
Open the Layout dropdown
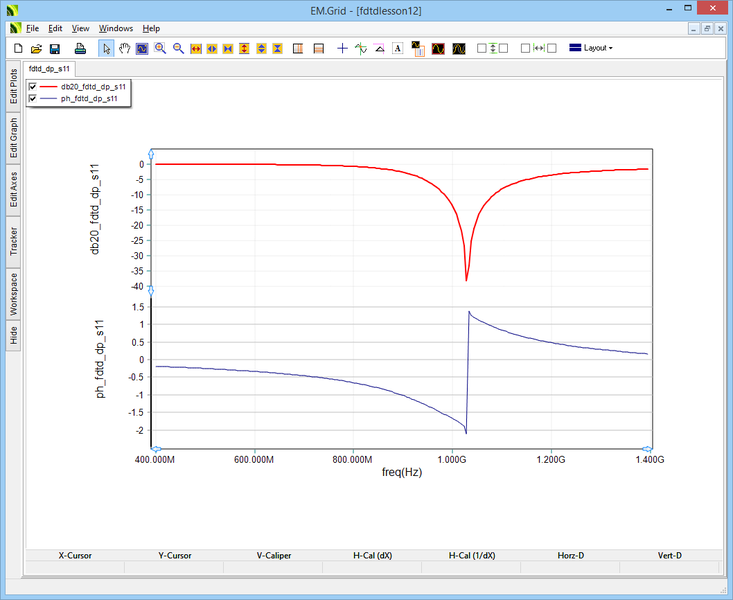(591, 48)
